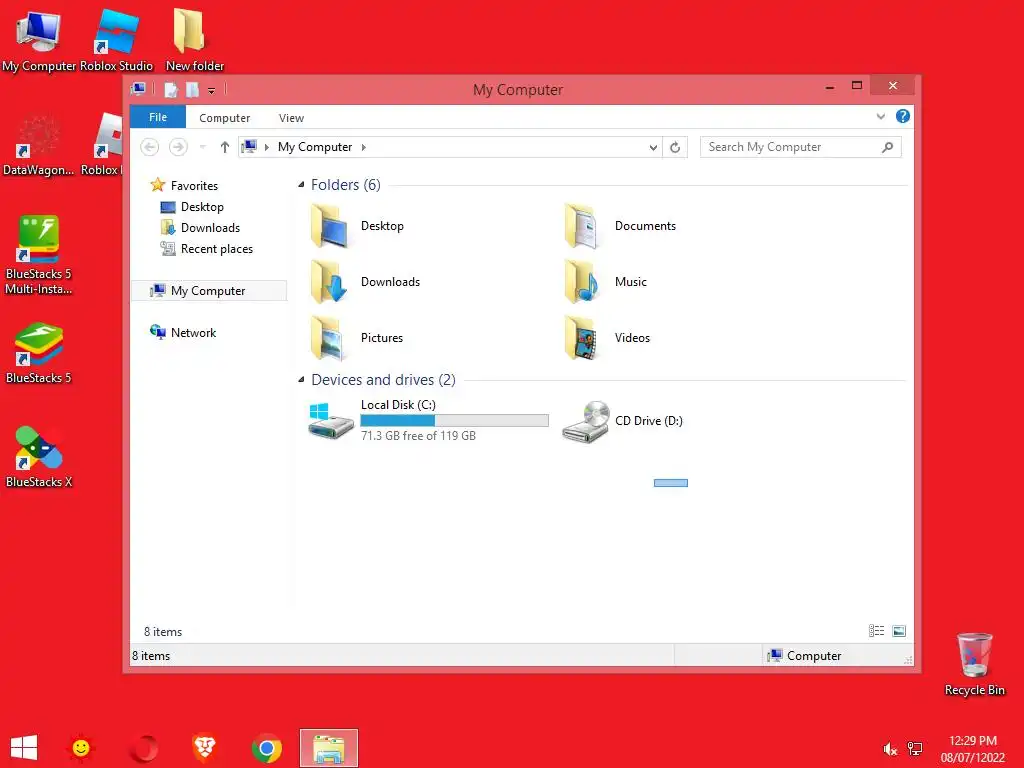Open the File tab

coord(158,117)
